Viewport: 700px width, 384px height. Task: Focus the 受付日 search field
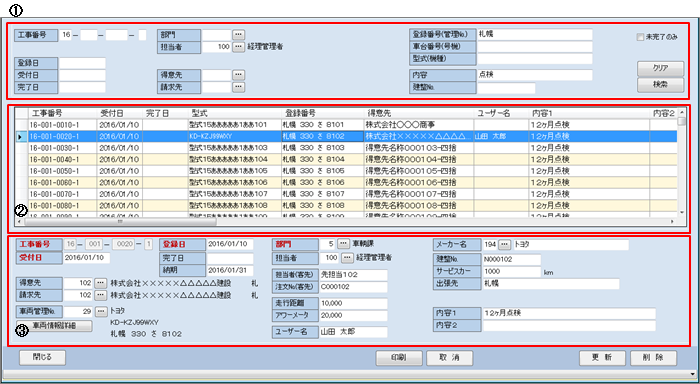tap(83, 75)
